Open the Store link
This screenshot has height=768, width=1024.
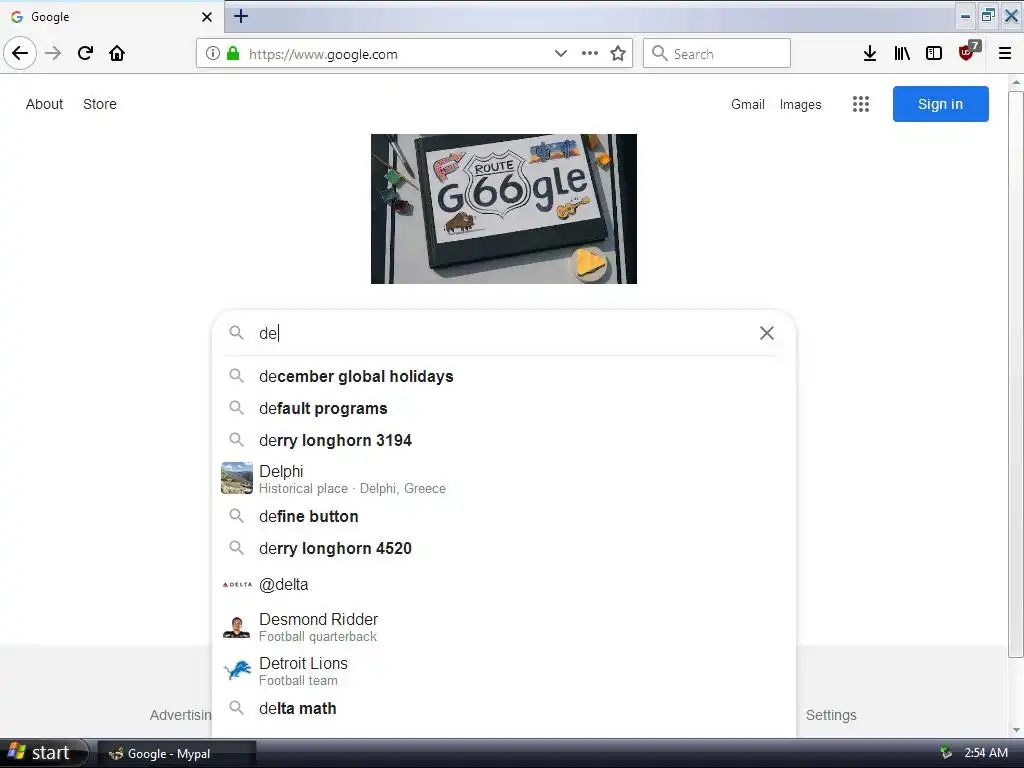100,104
